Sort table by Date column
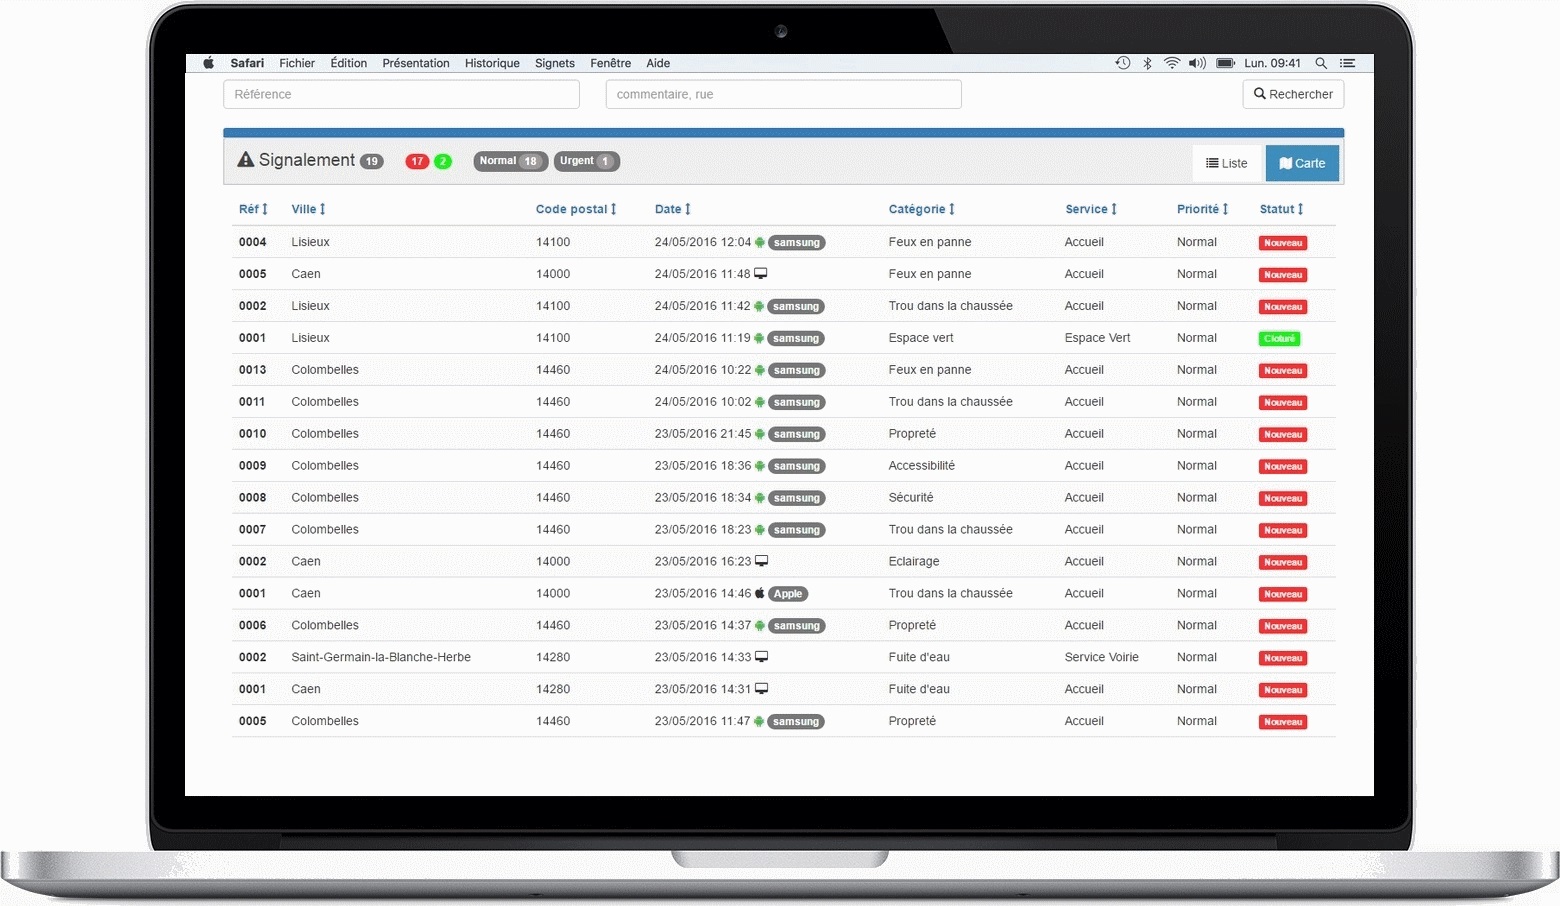The image size is (1560, 906). click(x=672, y=209)
